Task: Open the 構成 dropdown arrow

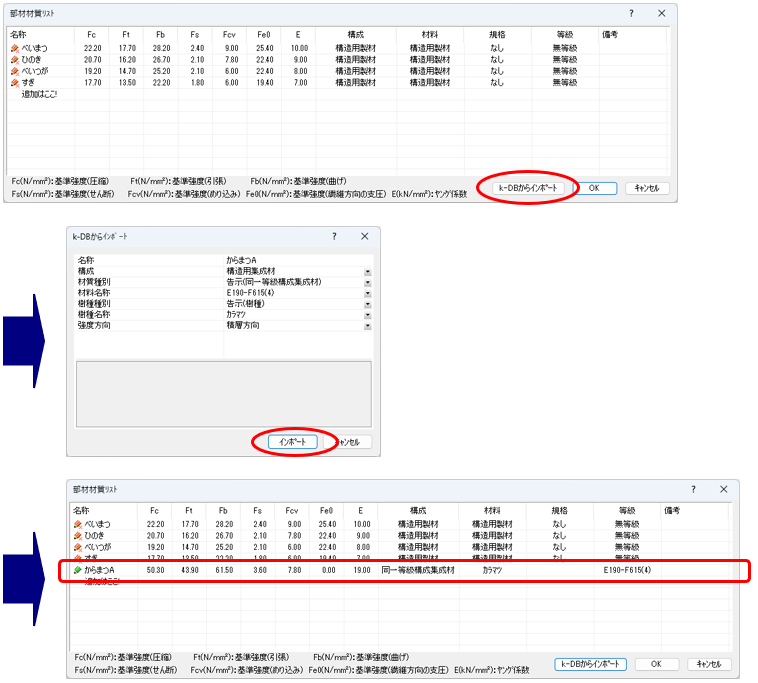Action: pyautogui.click(x=367, y=271)
